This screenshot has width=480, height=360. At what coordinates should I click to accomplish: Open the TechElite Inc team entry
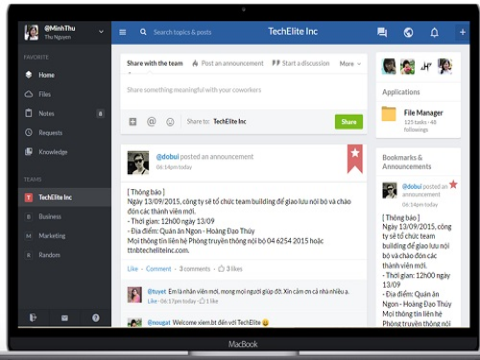65,197
